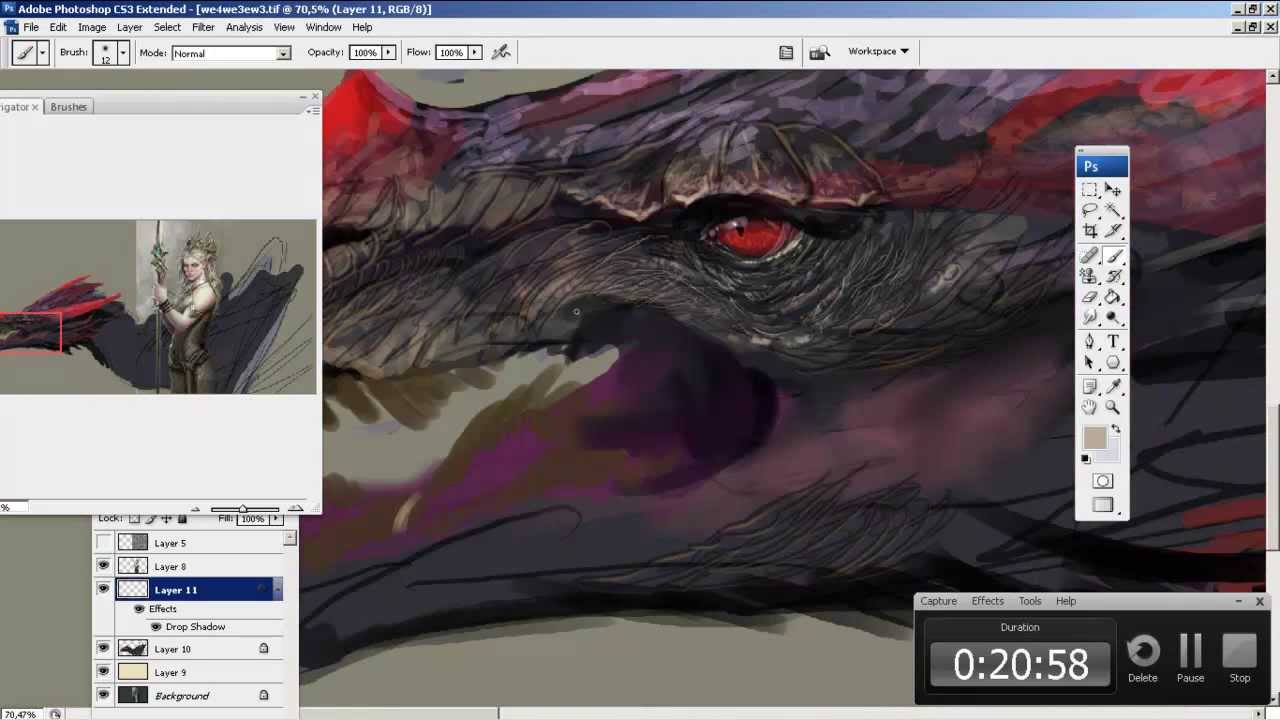Select the Magic Wand tool

pyautogui.click(x=1113, y=210)
